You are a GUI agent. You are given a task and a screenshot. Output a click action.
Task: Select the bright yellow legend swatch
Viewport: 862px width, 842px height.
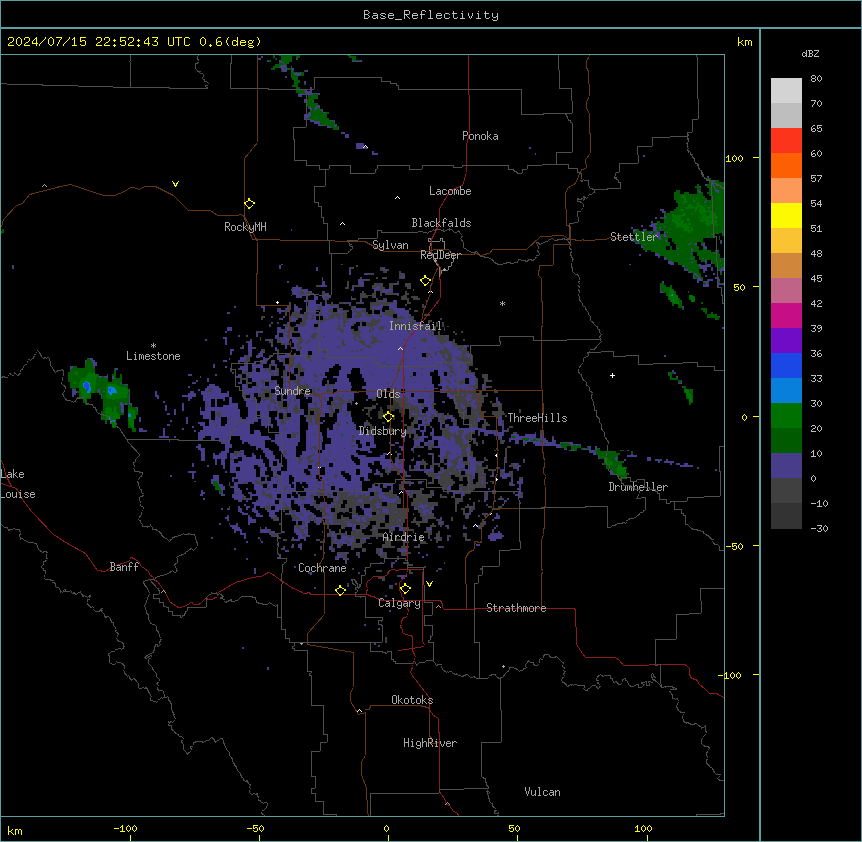(786, 215)
